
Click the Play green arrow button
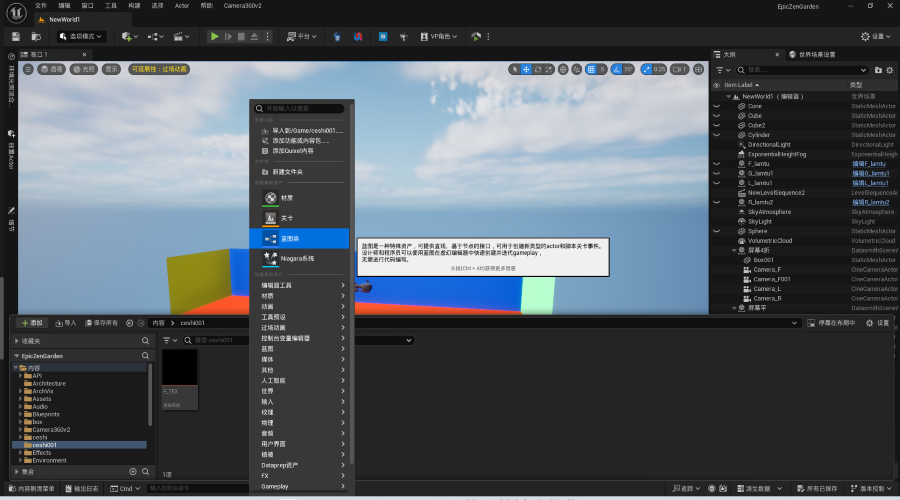click(x=214, y=36)
